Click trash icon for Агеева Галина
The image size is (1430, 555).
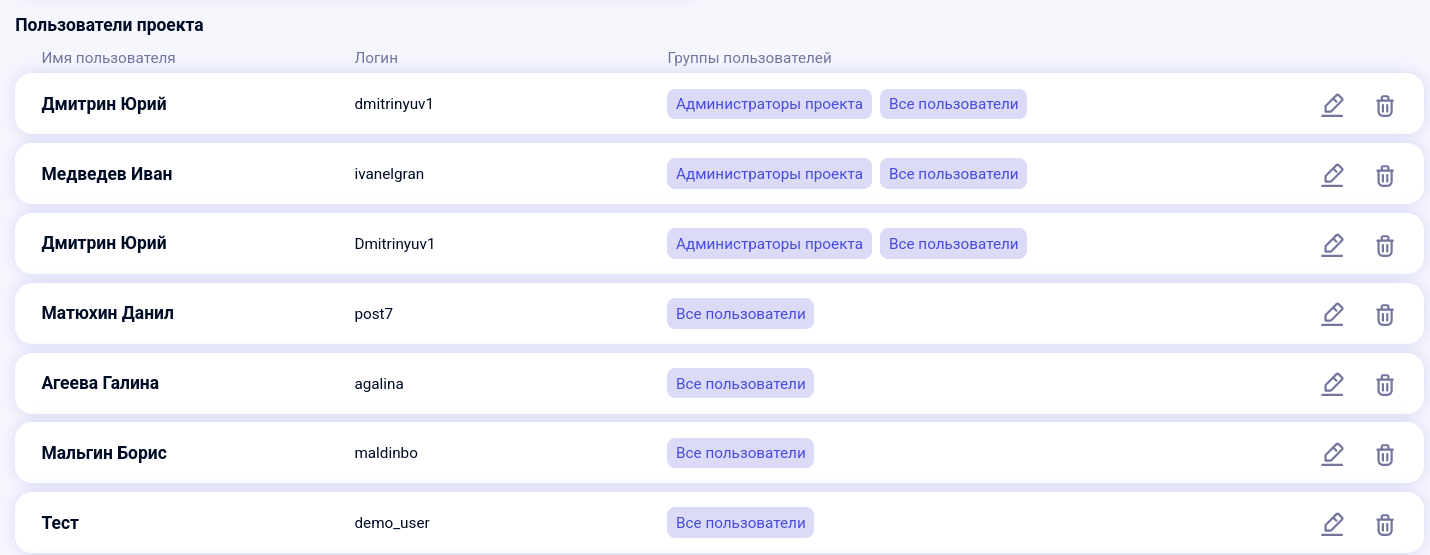(x=1385, y=385)
